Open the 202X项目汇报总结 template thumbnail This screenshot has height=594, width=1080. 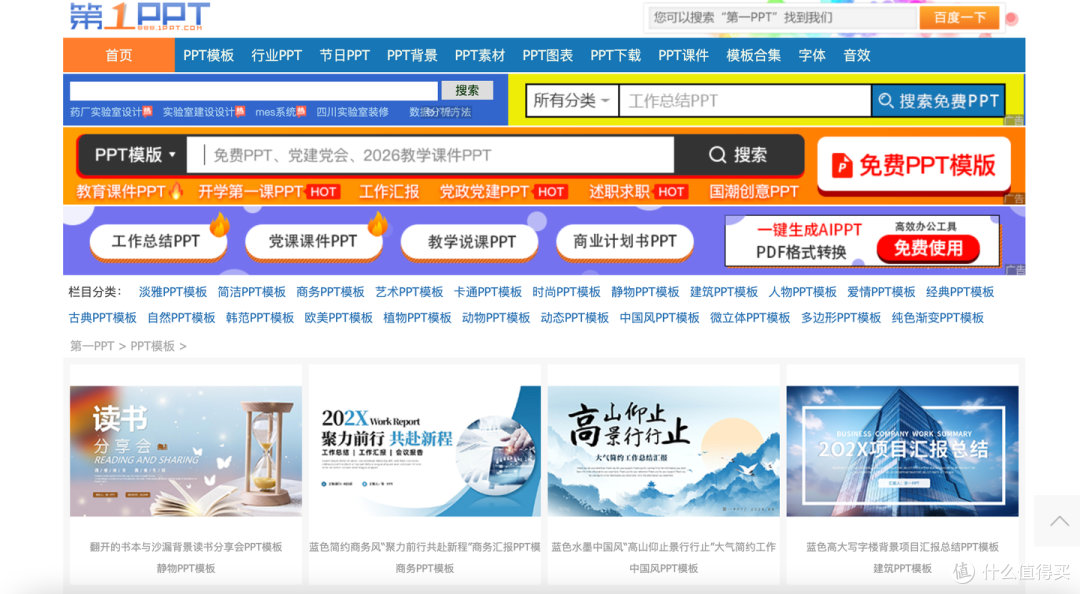tap(902, 451)
